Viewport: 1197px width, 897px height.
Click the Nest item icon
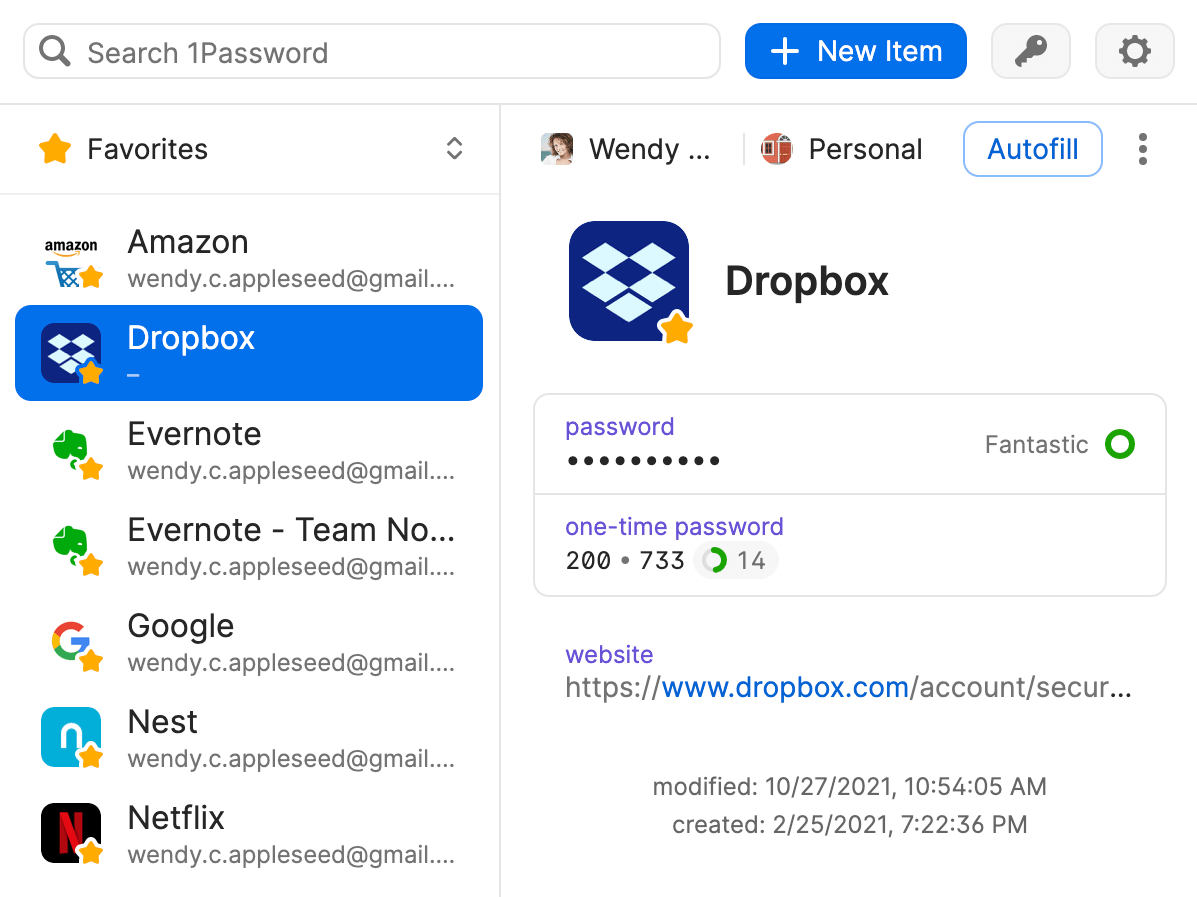point(71,737)
